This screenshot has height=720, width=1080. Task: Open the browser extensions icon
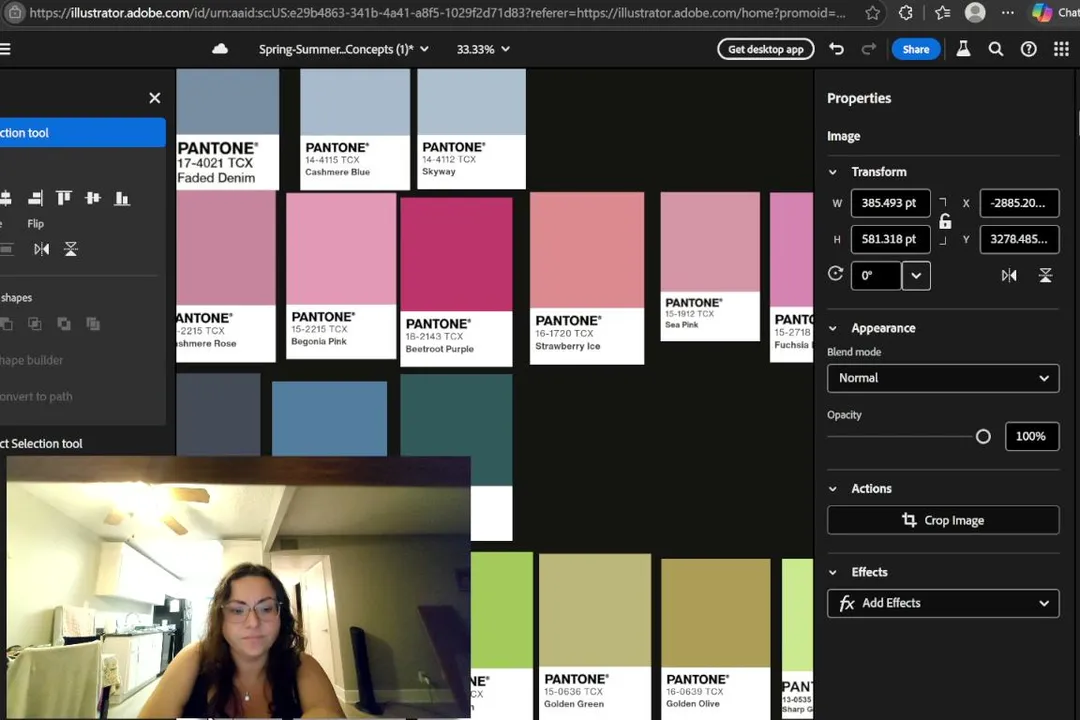(x=906, y=12)
